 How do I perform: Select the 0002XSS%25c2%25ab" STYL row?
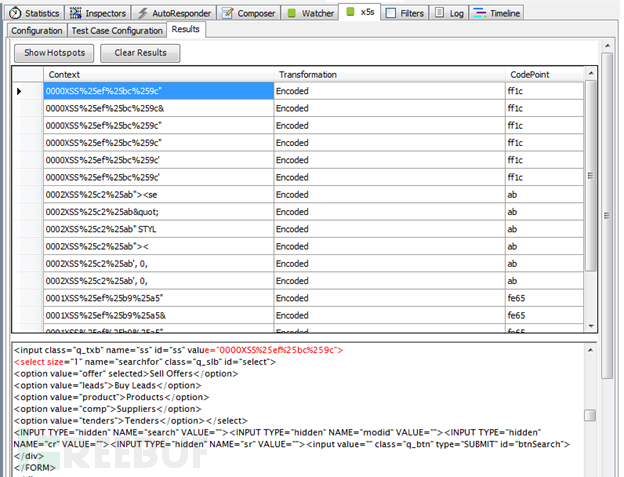coord(314,229)
